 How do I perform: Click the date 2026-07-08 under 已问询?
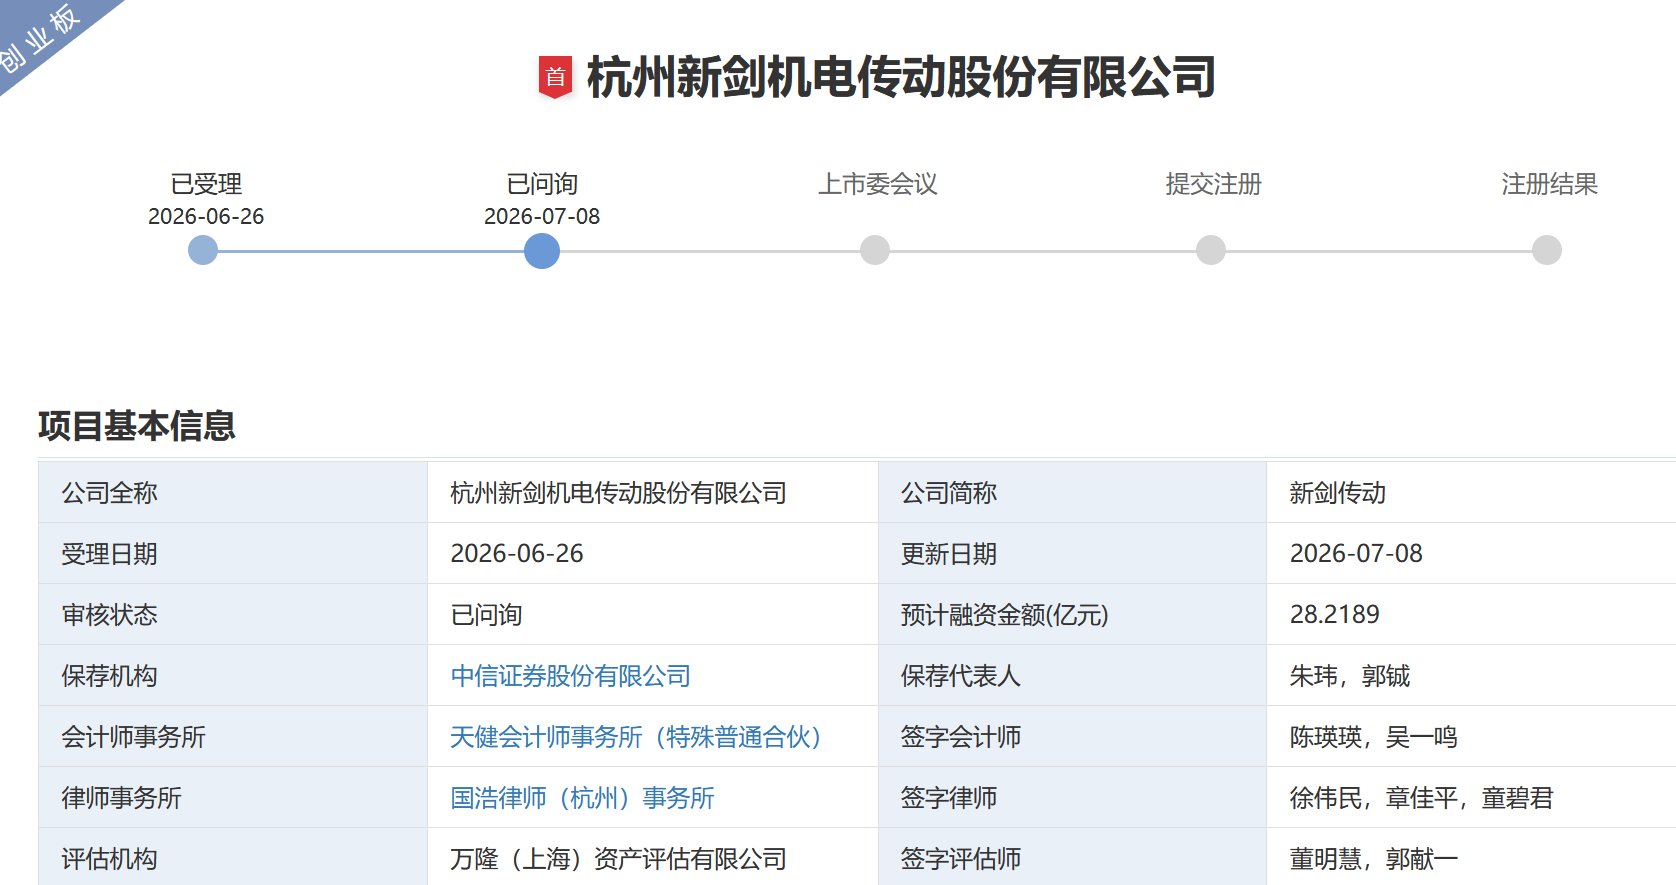(x=542, y=216)
